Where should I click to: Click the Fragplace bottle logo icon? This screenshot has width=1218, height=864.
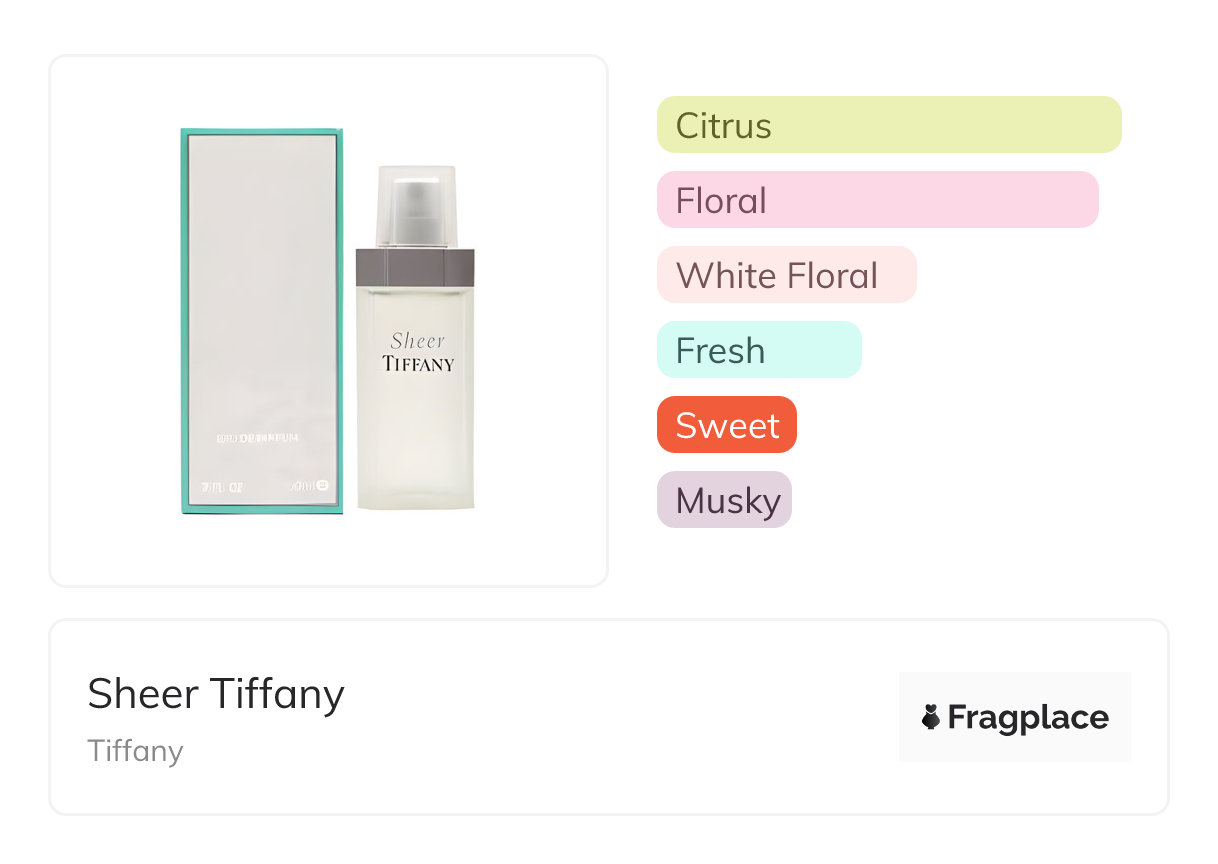(931, 717)
